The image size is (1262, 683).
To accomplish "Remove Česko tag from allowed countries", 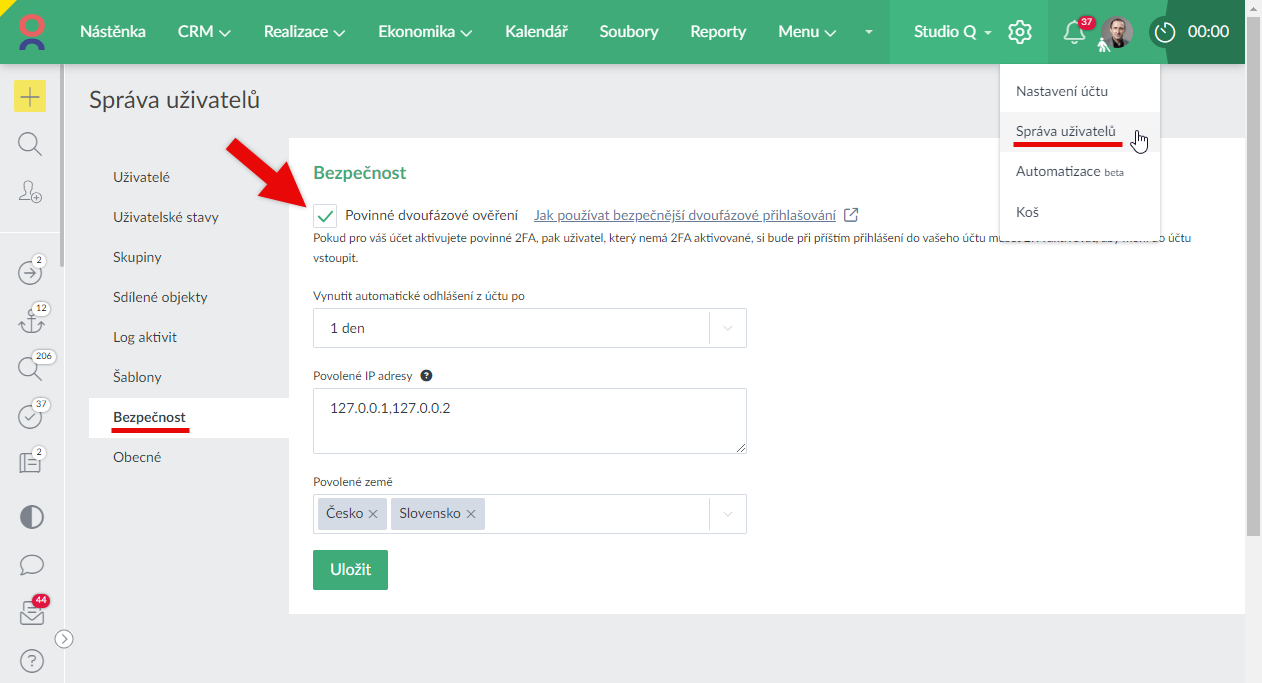I will coord(373,514).
